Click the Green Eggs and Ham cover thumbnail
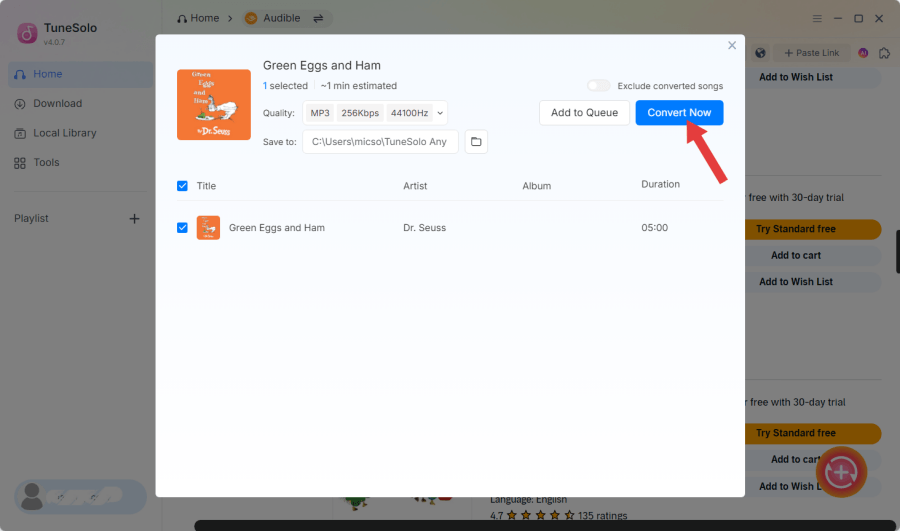Image resolution: width=900 pixels, height=531 pixels. click(x=214, y=104)
